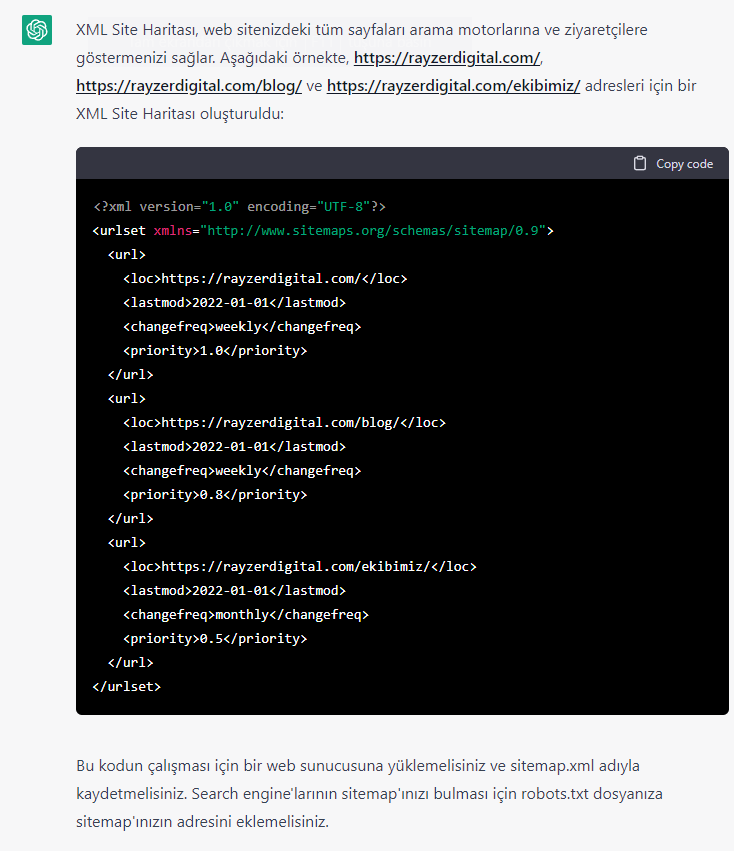The image size is (734, 851).
Task: Open the https://rayzerdigital.com/ link in the paragraph
Action: point(447,58)
